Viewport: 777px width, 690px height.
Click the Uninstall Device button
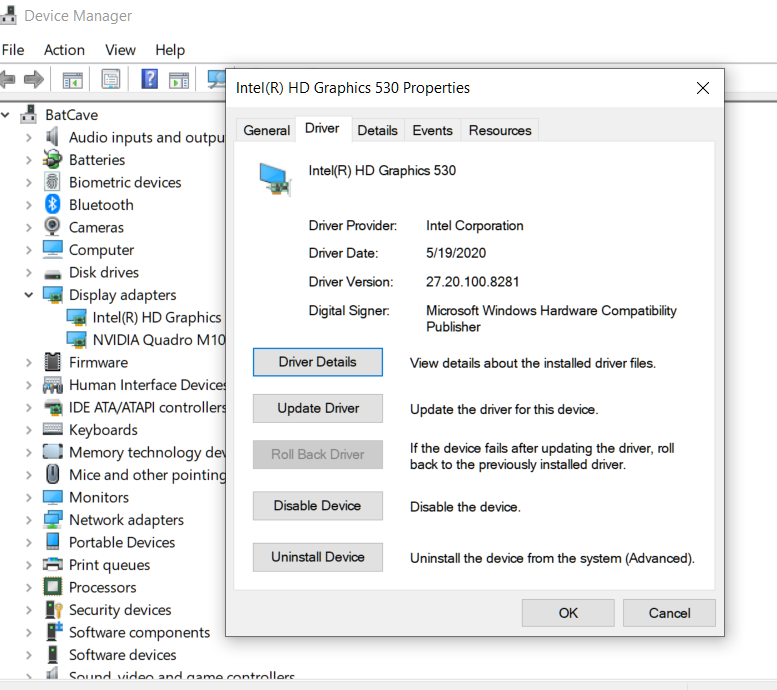pyautogui.click(x=318, y=557)
